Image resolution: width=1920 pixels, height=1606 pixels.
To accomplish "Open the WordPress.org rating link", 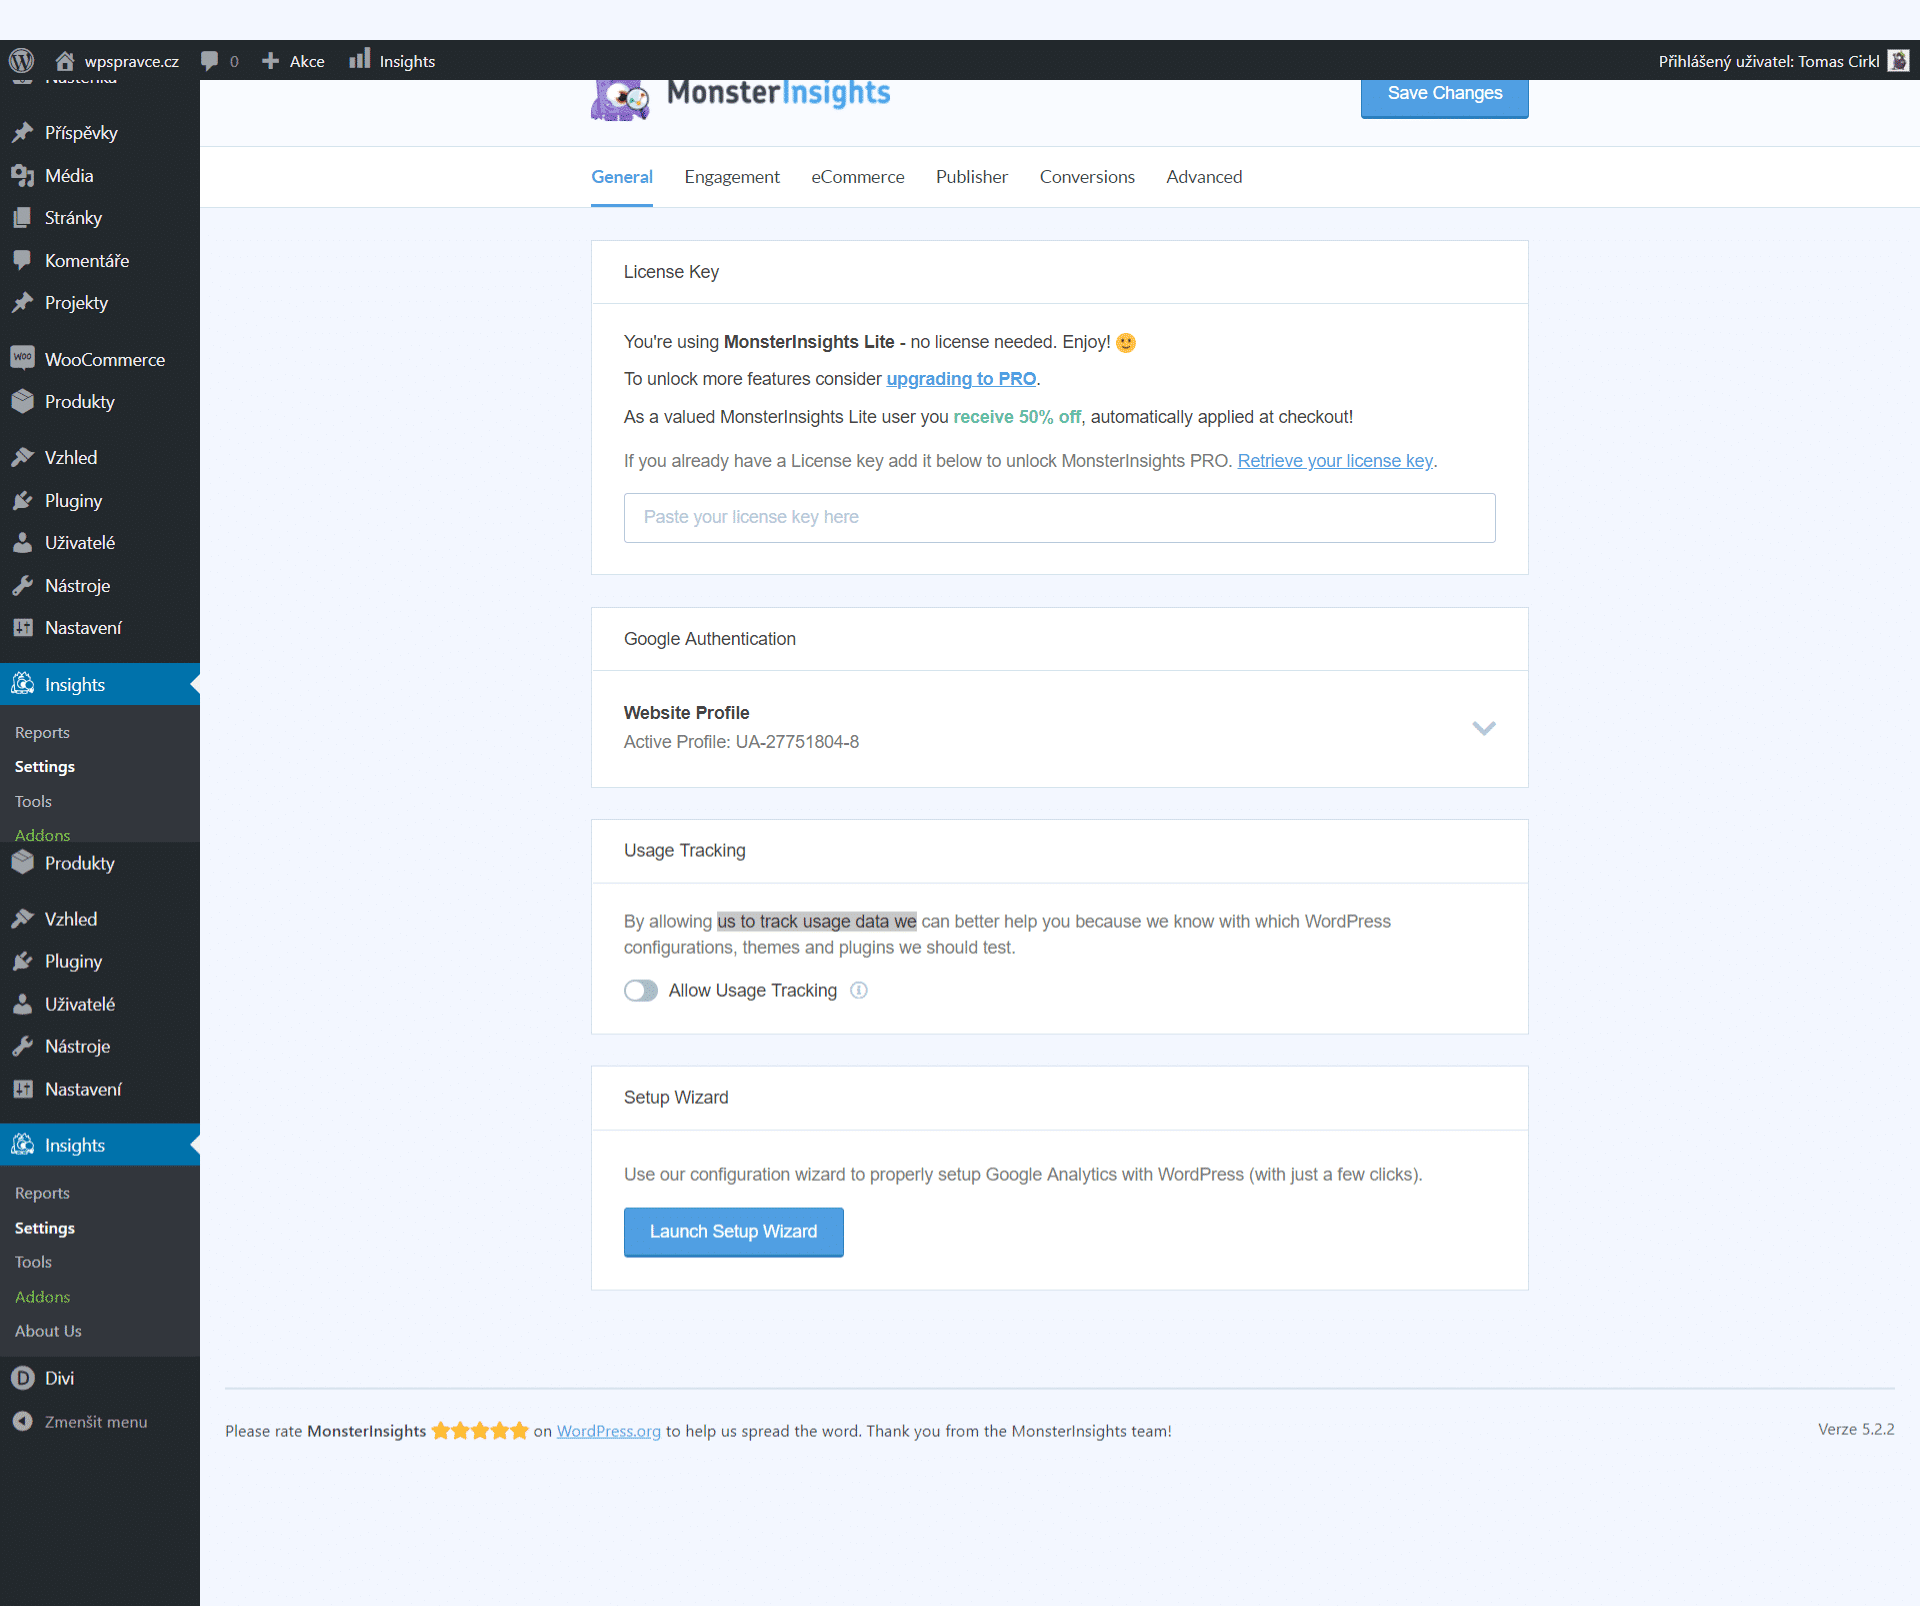I will tap(609, 1431).
